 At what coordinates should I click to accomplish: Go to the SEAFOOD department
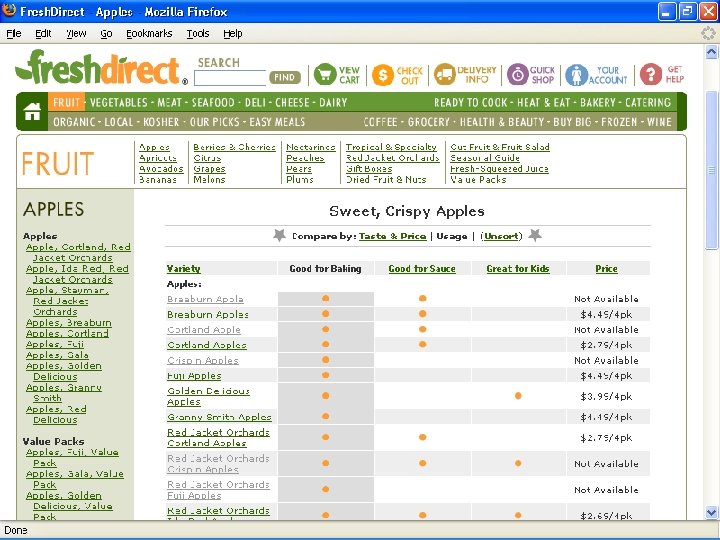(x=213, y=102)
